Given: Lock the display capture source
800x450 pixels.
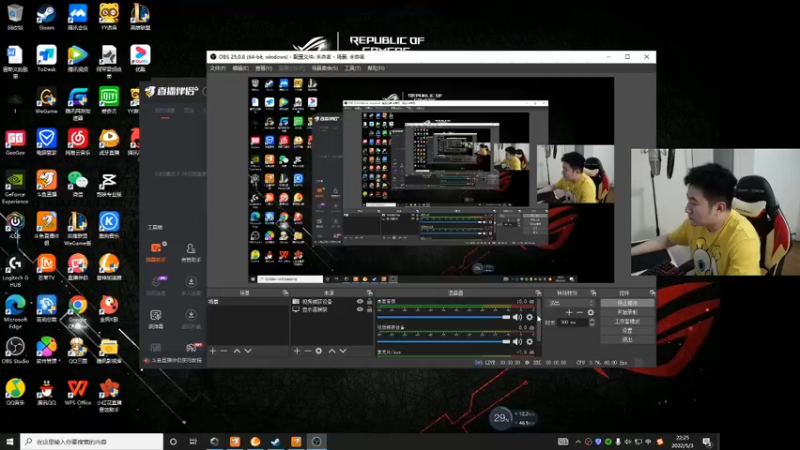Looking at the screenshot, I should click(x=369, y=309).
